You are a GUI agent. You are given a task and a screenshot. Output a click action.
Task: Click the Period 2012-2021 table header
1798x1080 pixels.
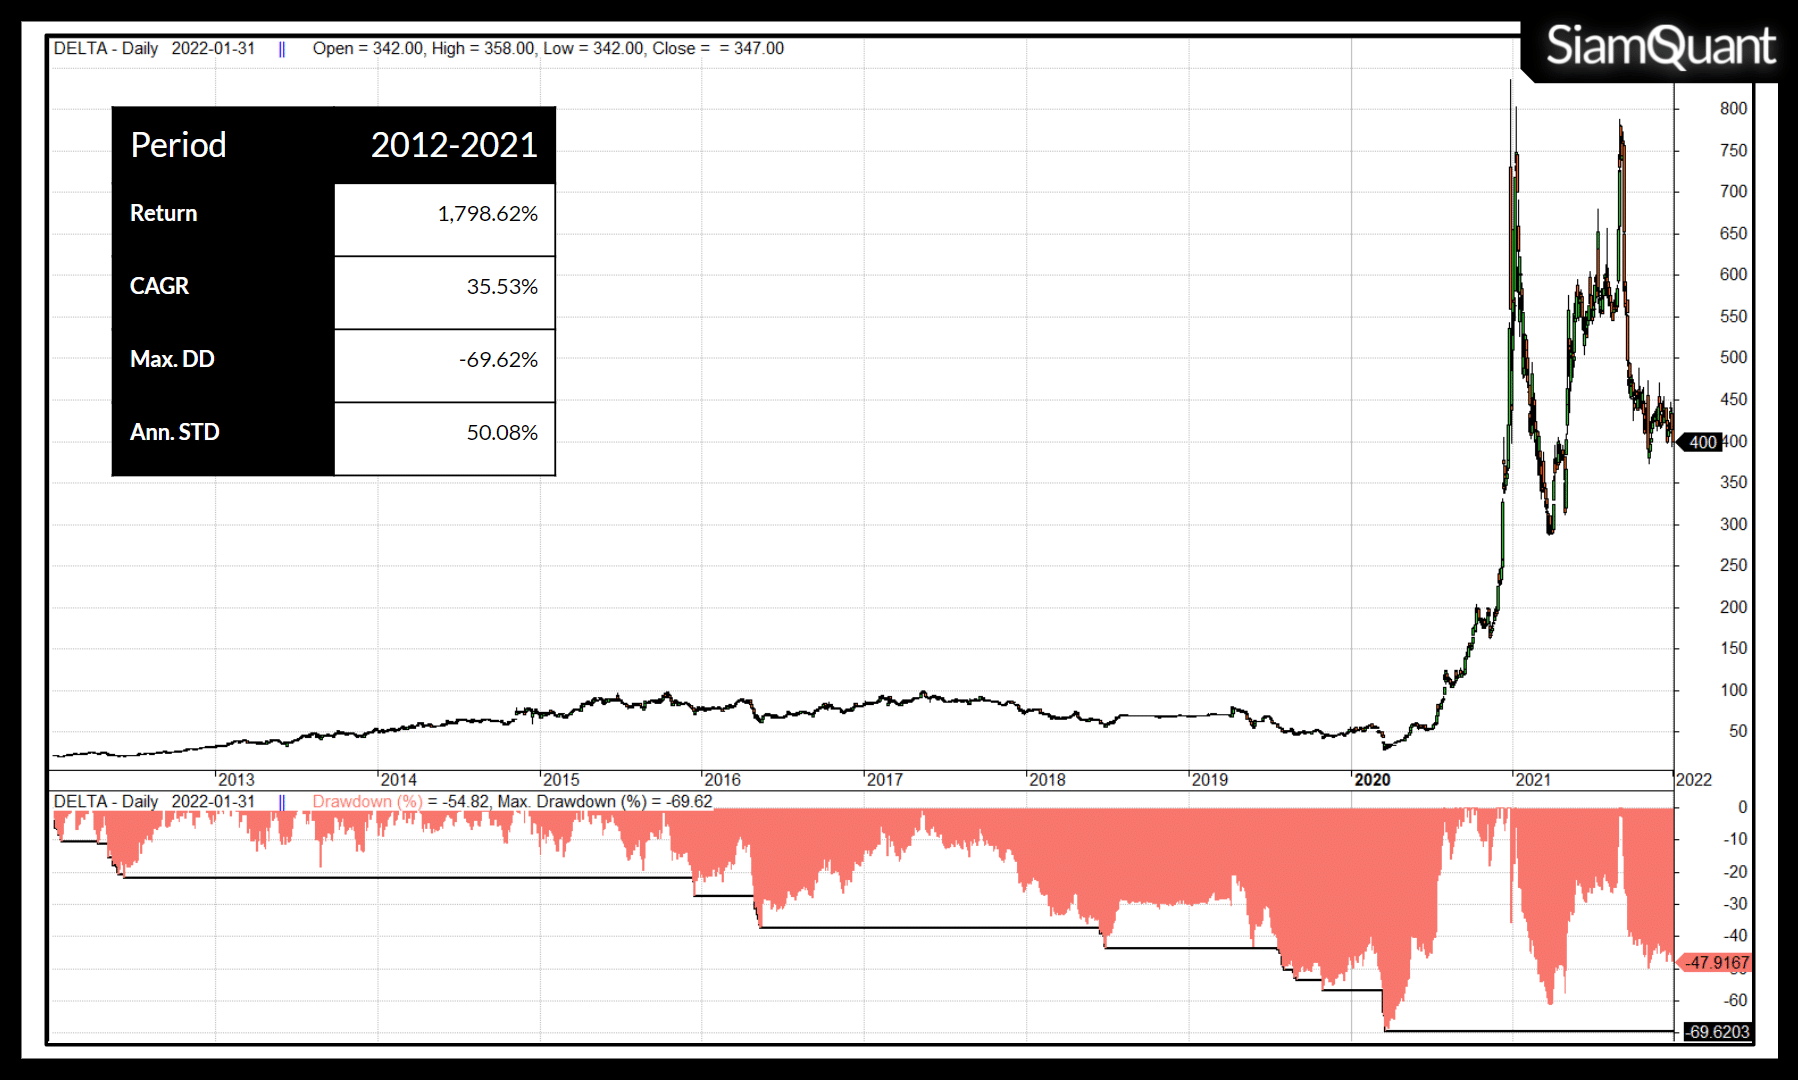333,146
